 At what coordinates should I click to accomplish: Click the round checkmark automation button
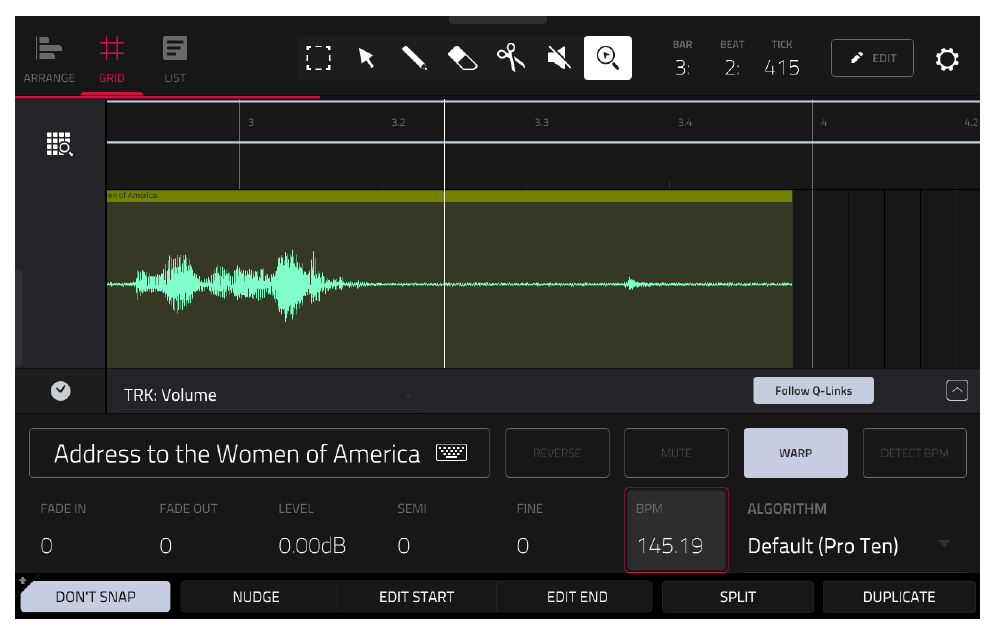coord(60,391)
